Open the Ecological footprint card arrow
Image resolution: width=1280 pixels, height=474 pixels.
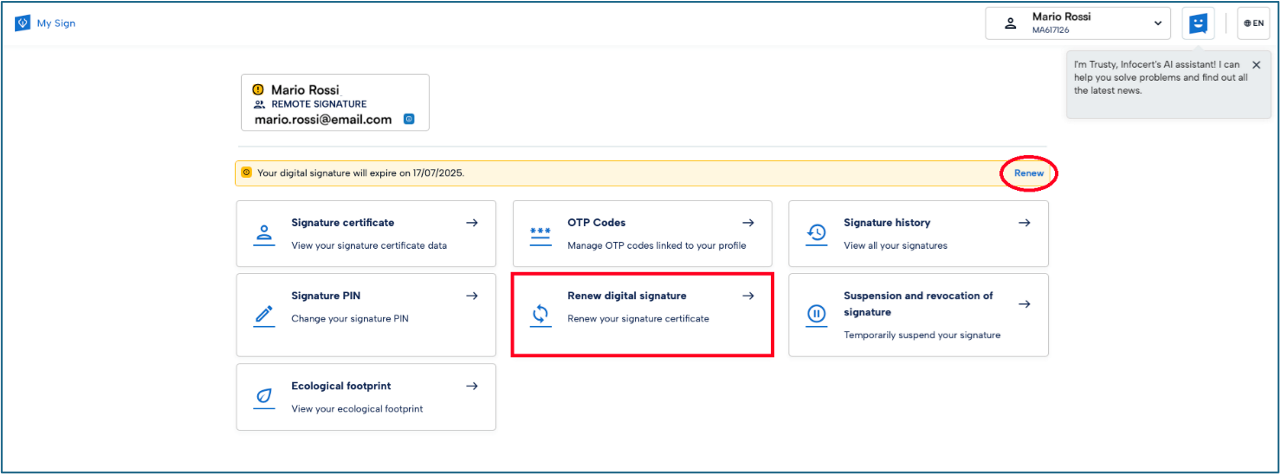pos(472,386)
